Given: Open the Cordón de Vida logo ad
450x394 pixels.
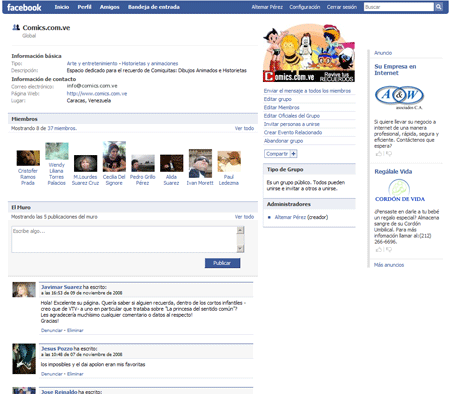Looking at the screenshot, I should tap(400, 191).
